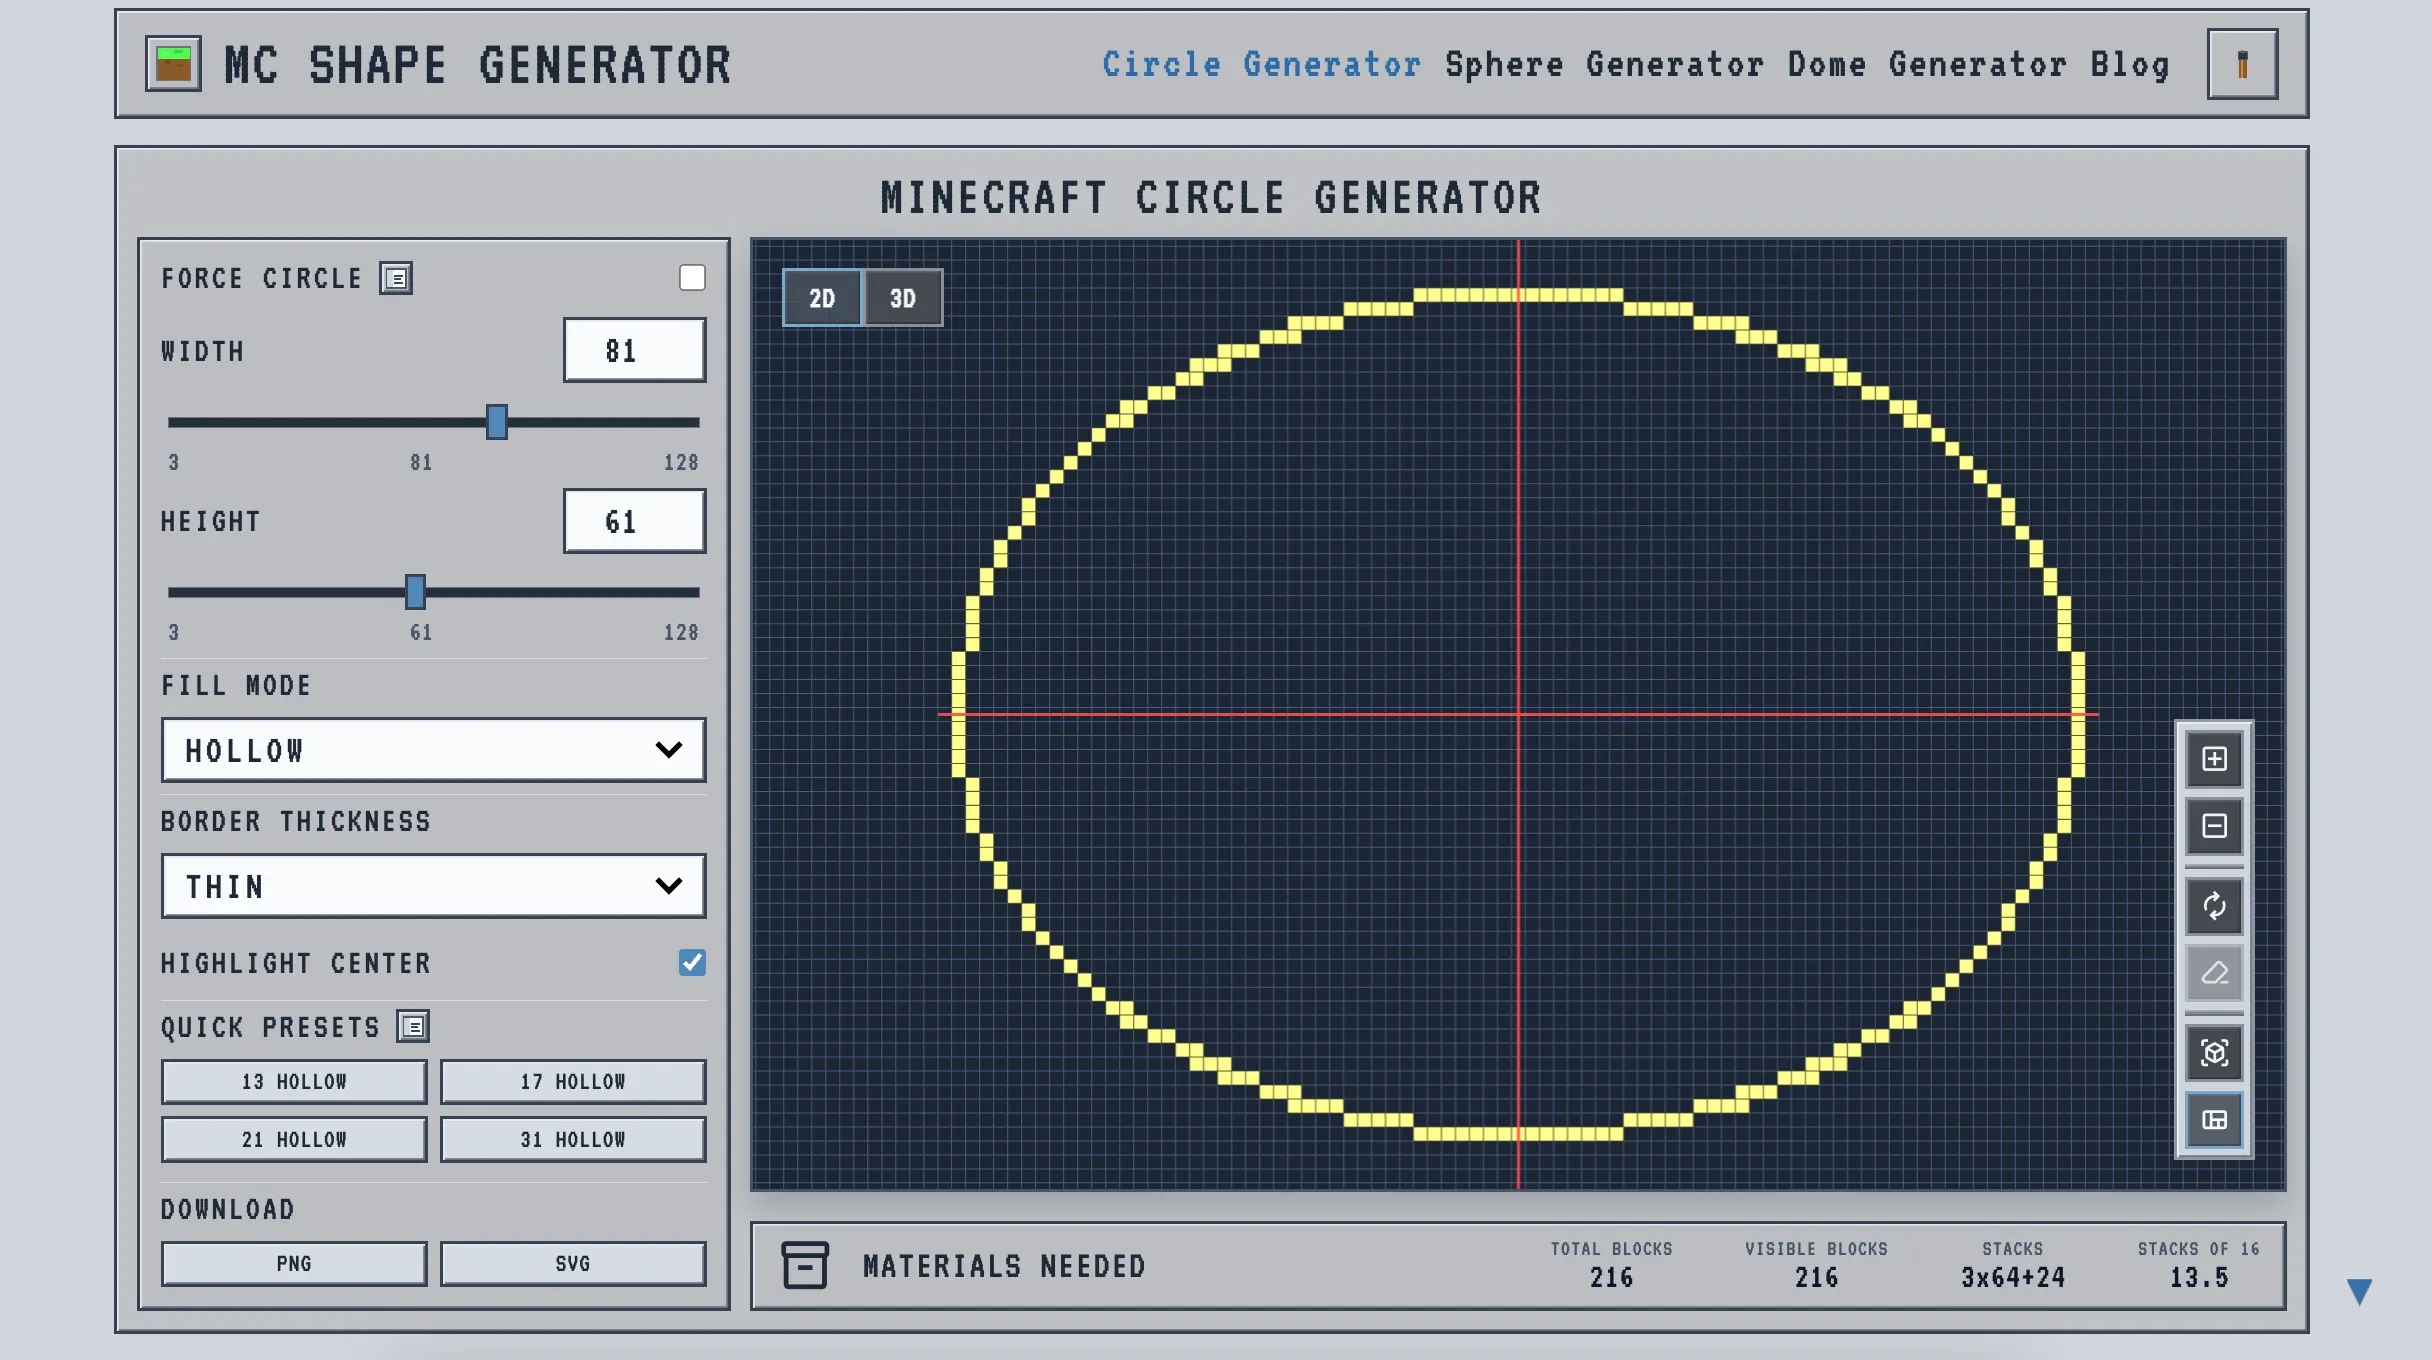
Task: Click the blue down-arrow scroll icon
Action: pos(2359,1291)
